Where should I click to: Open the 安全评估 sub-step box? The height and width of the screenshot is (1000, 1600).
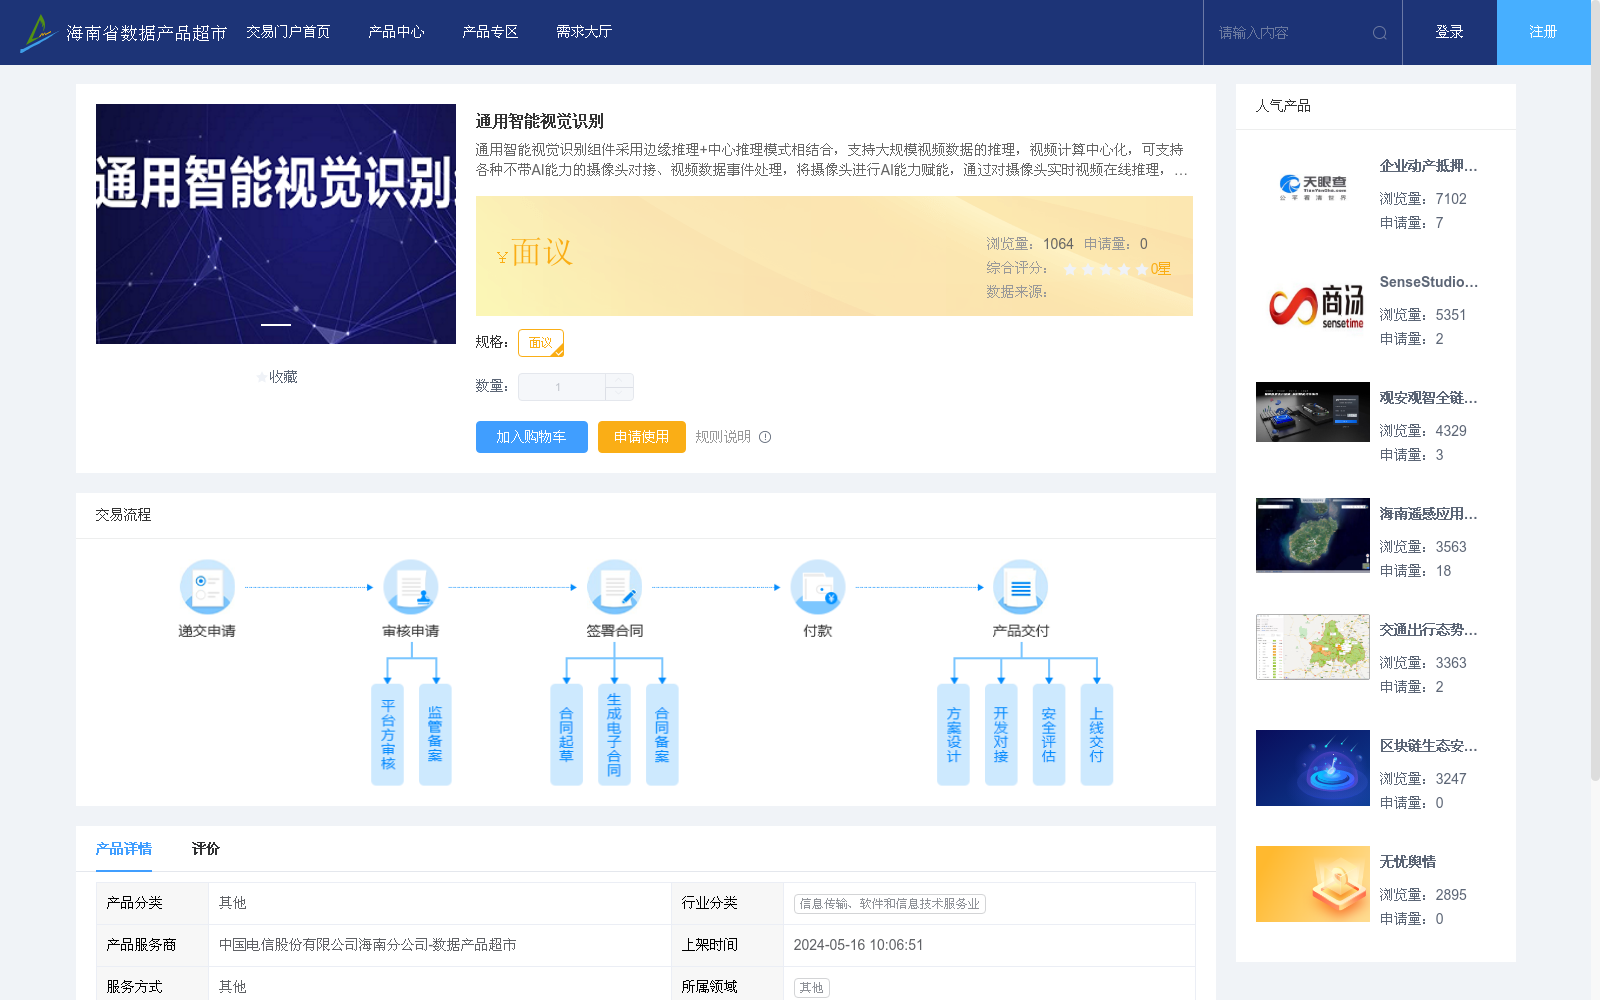click(1049, 734)
